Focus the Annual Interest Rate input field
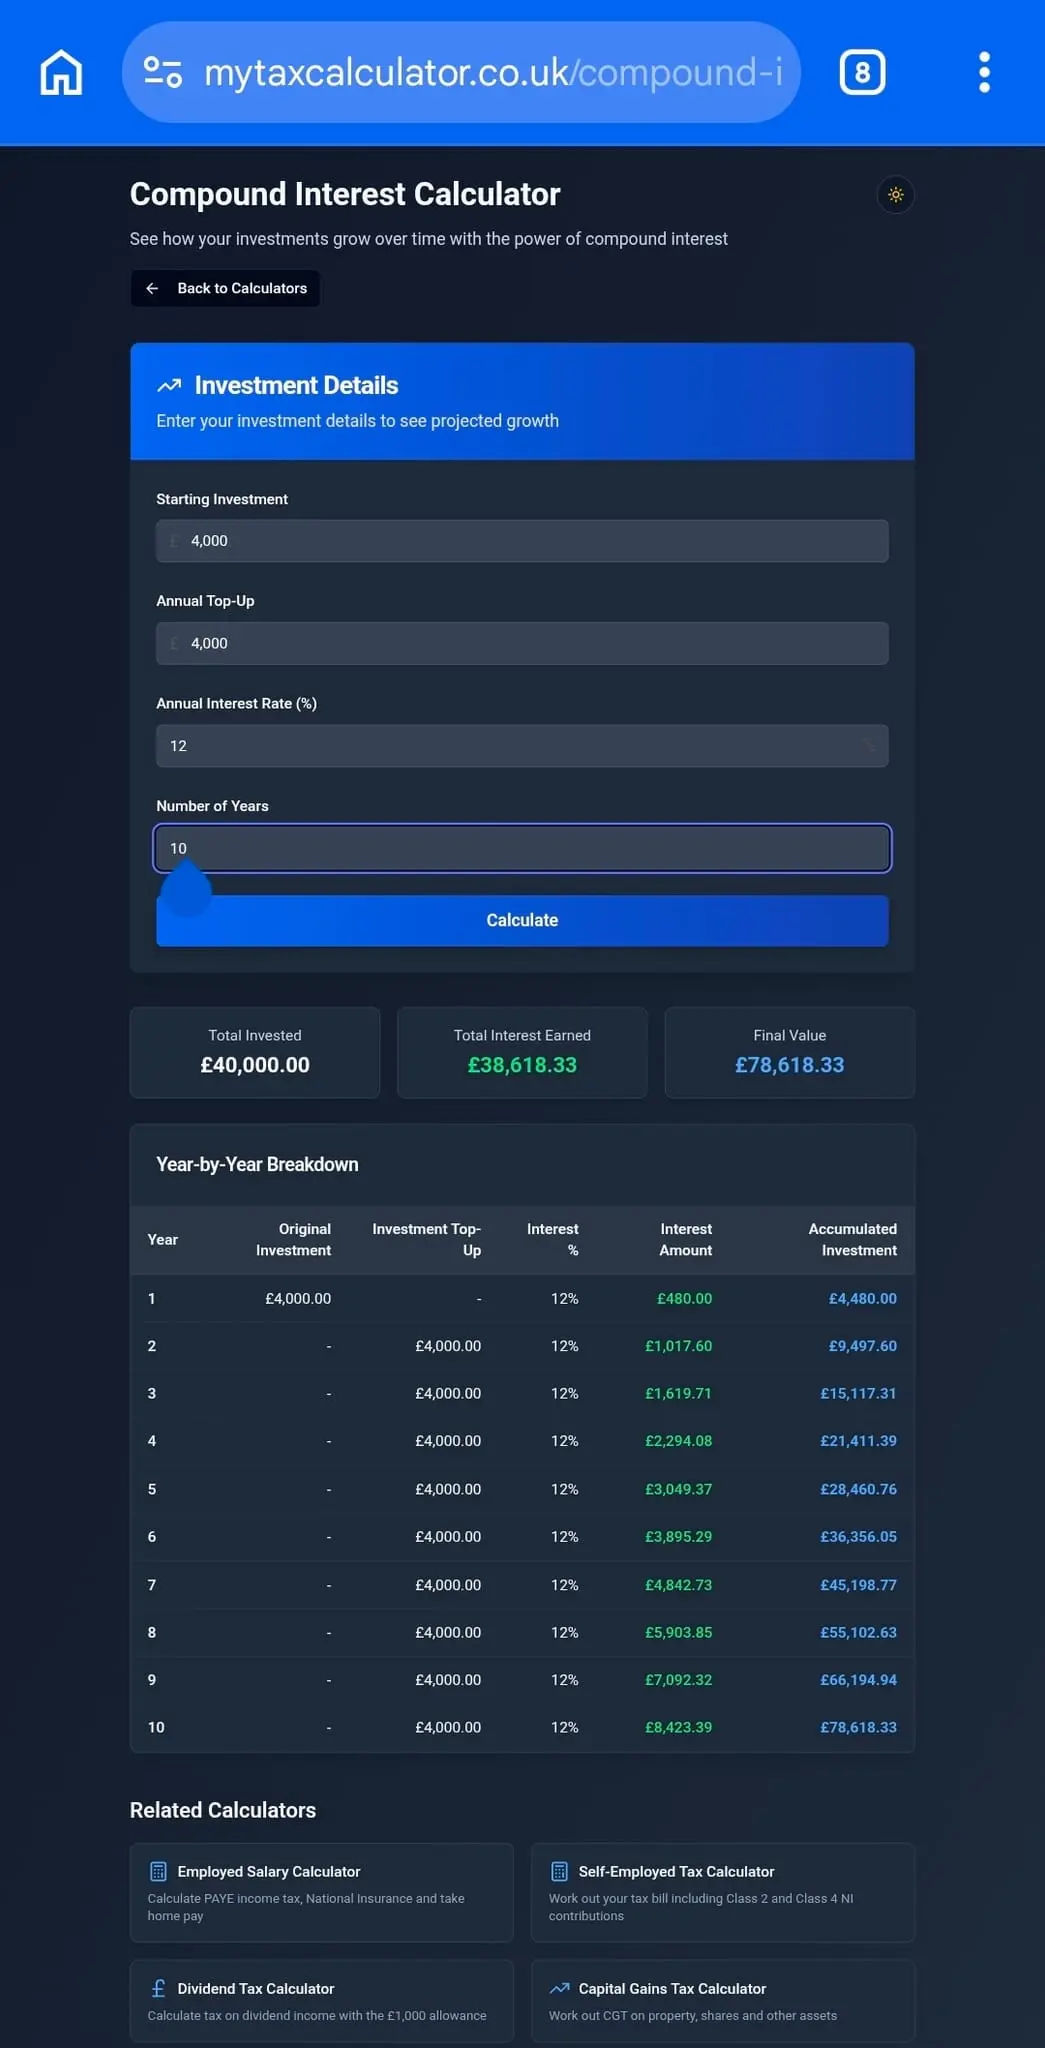The width and height of the screenshot is (1045, 2048). [522, 746]
